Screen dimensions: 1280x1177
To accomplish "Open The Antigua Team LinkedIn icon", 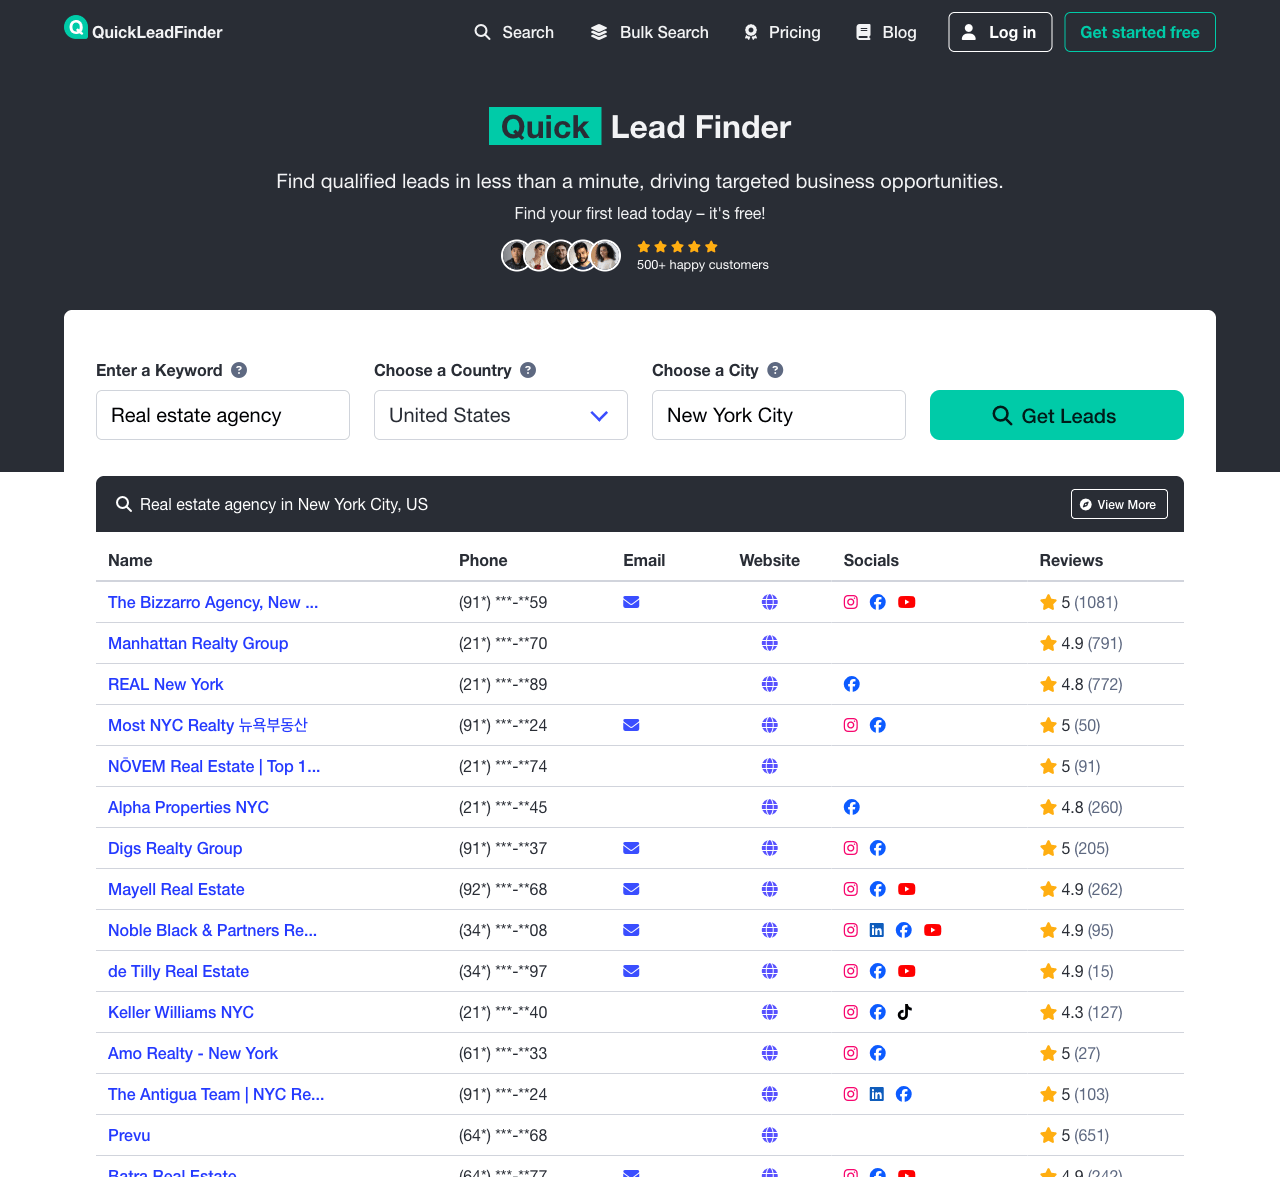I will click(877, 1094).
